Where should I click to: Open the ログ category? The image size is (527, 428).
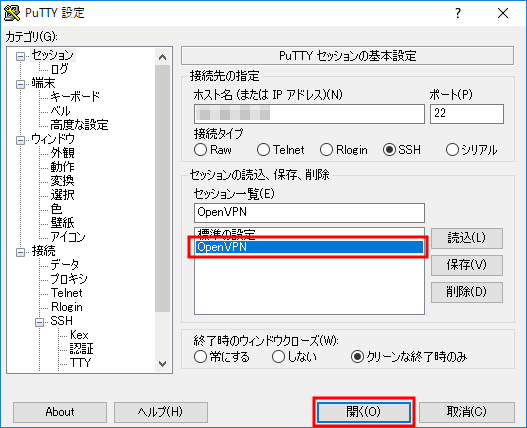pyautogui.click(x=59, y=69)
